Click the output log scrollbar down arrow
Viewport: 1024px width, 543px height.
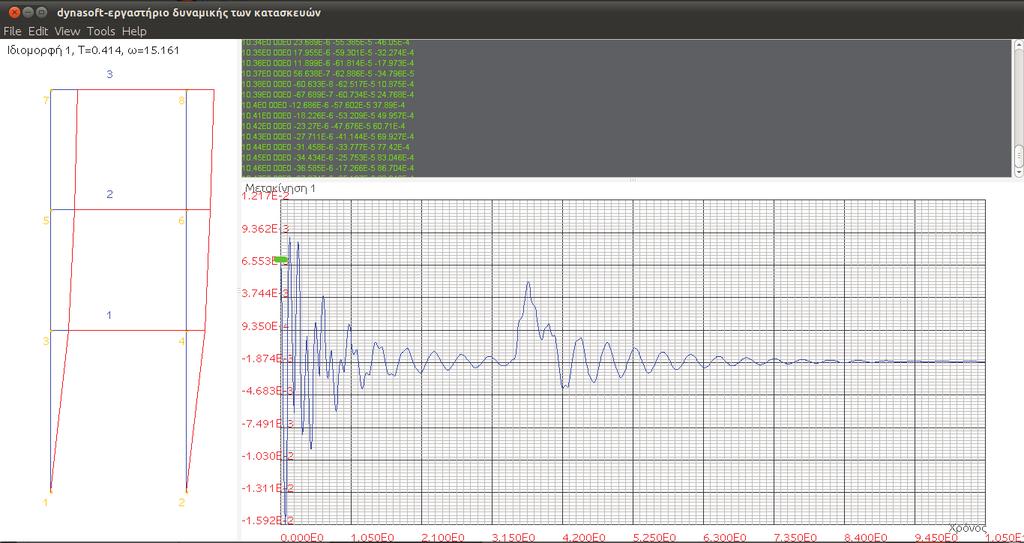(1018, 172)
